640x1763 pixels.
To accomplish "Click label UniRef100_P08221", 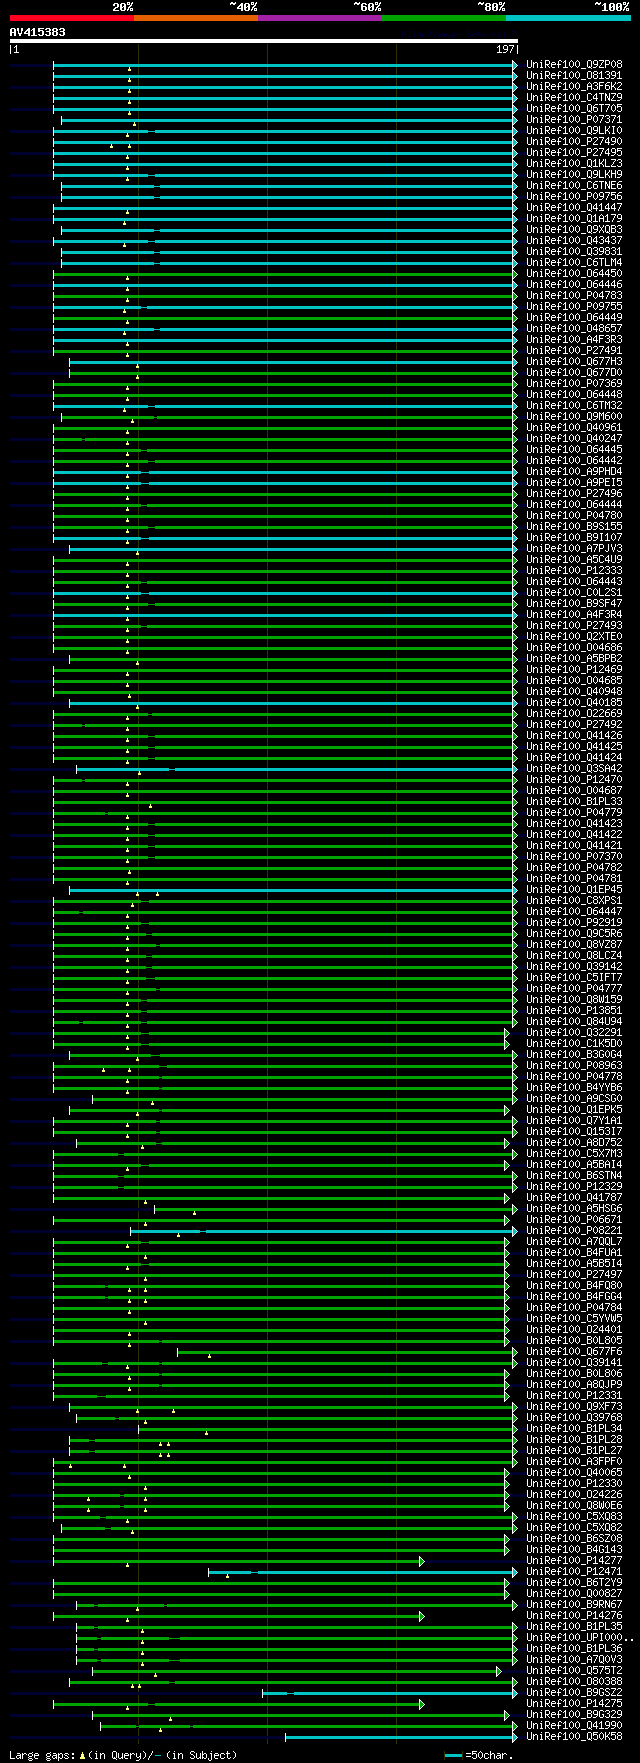I will 574,1230.
